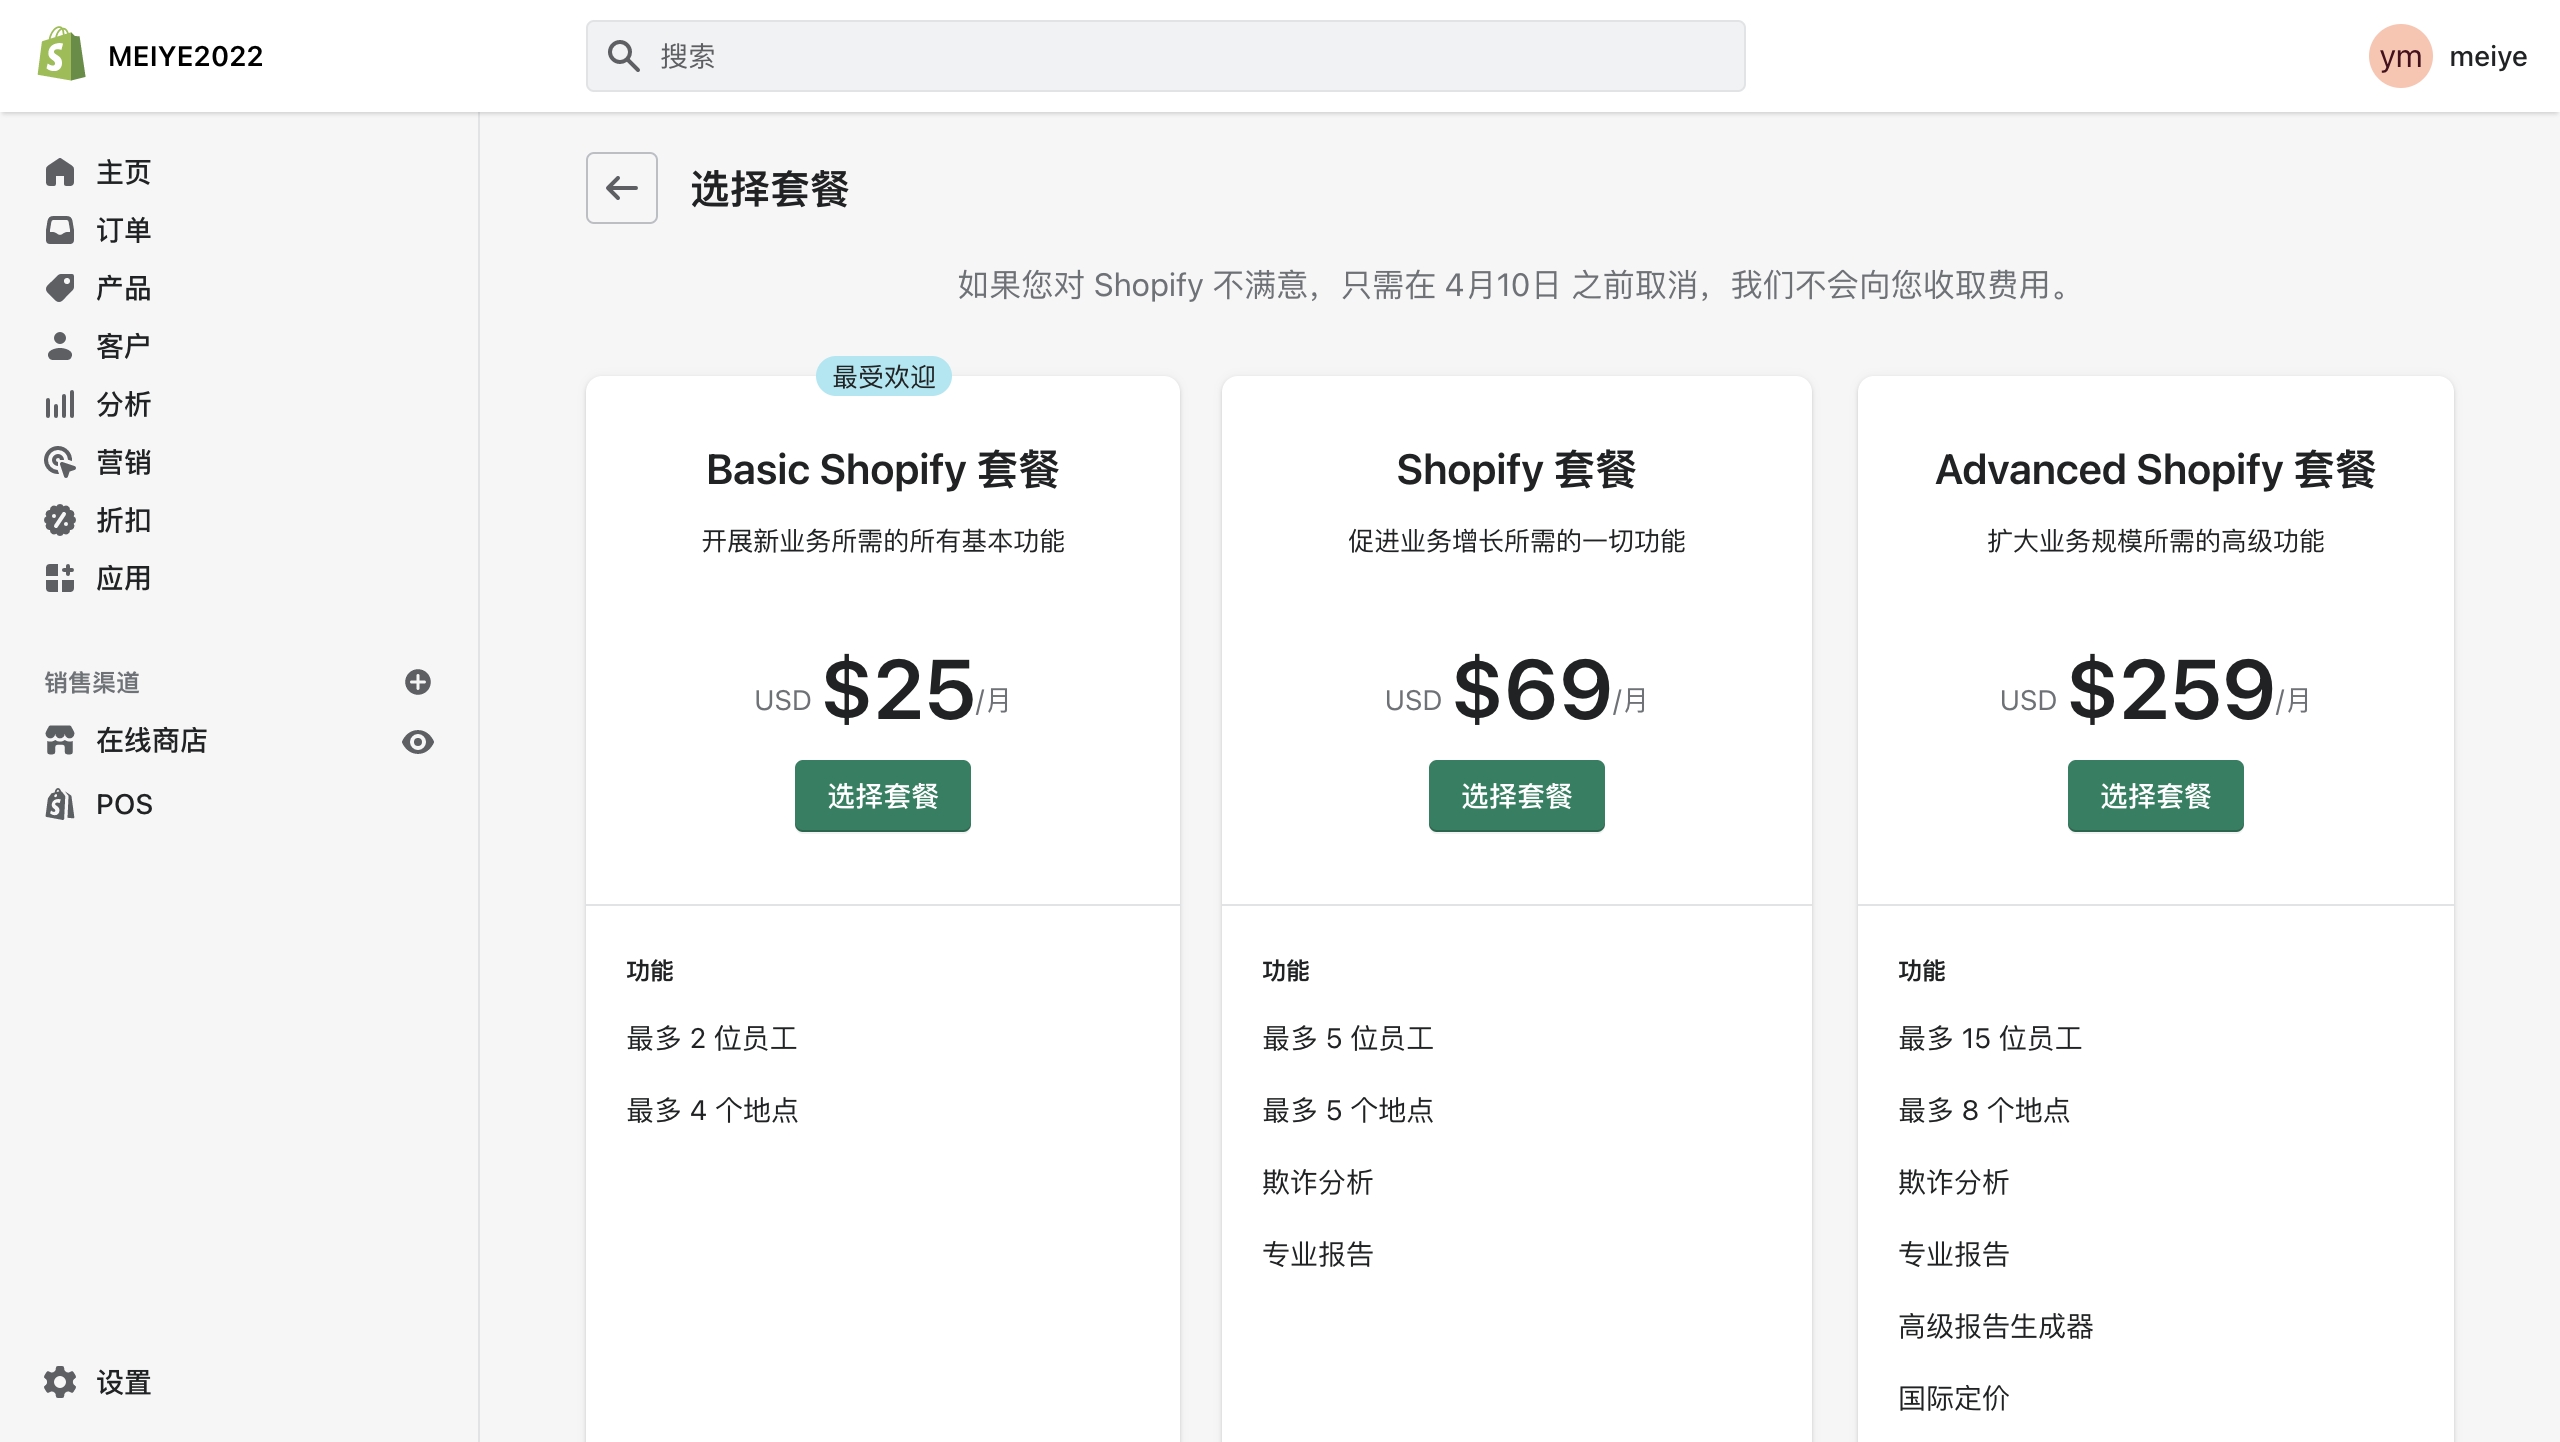Choose the Shopify $69 plan button

pyautogui.click(x=1517, y=796)
